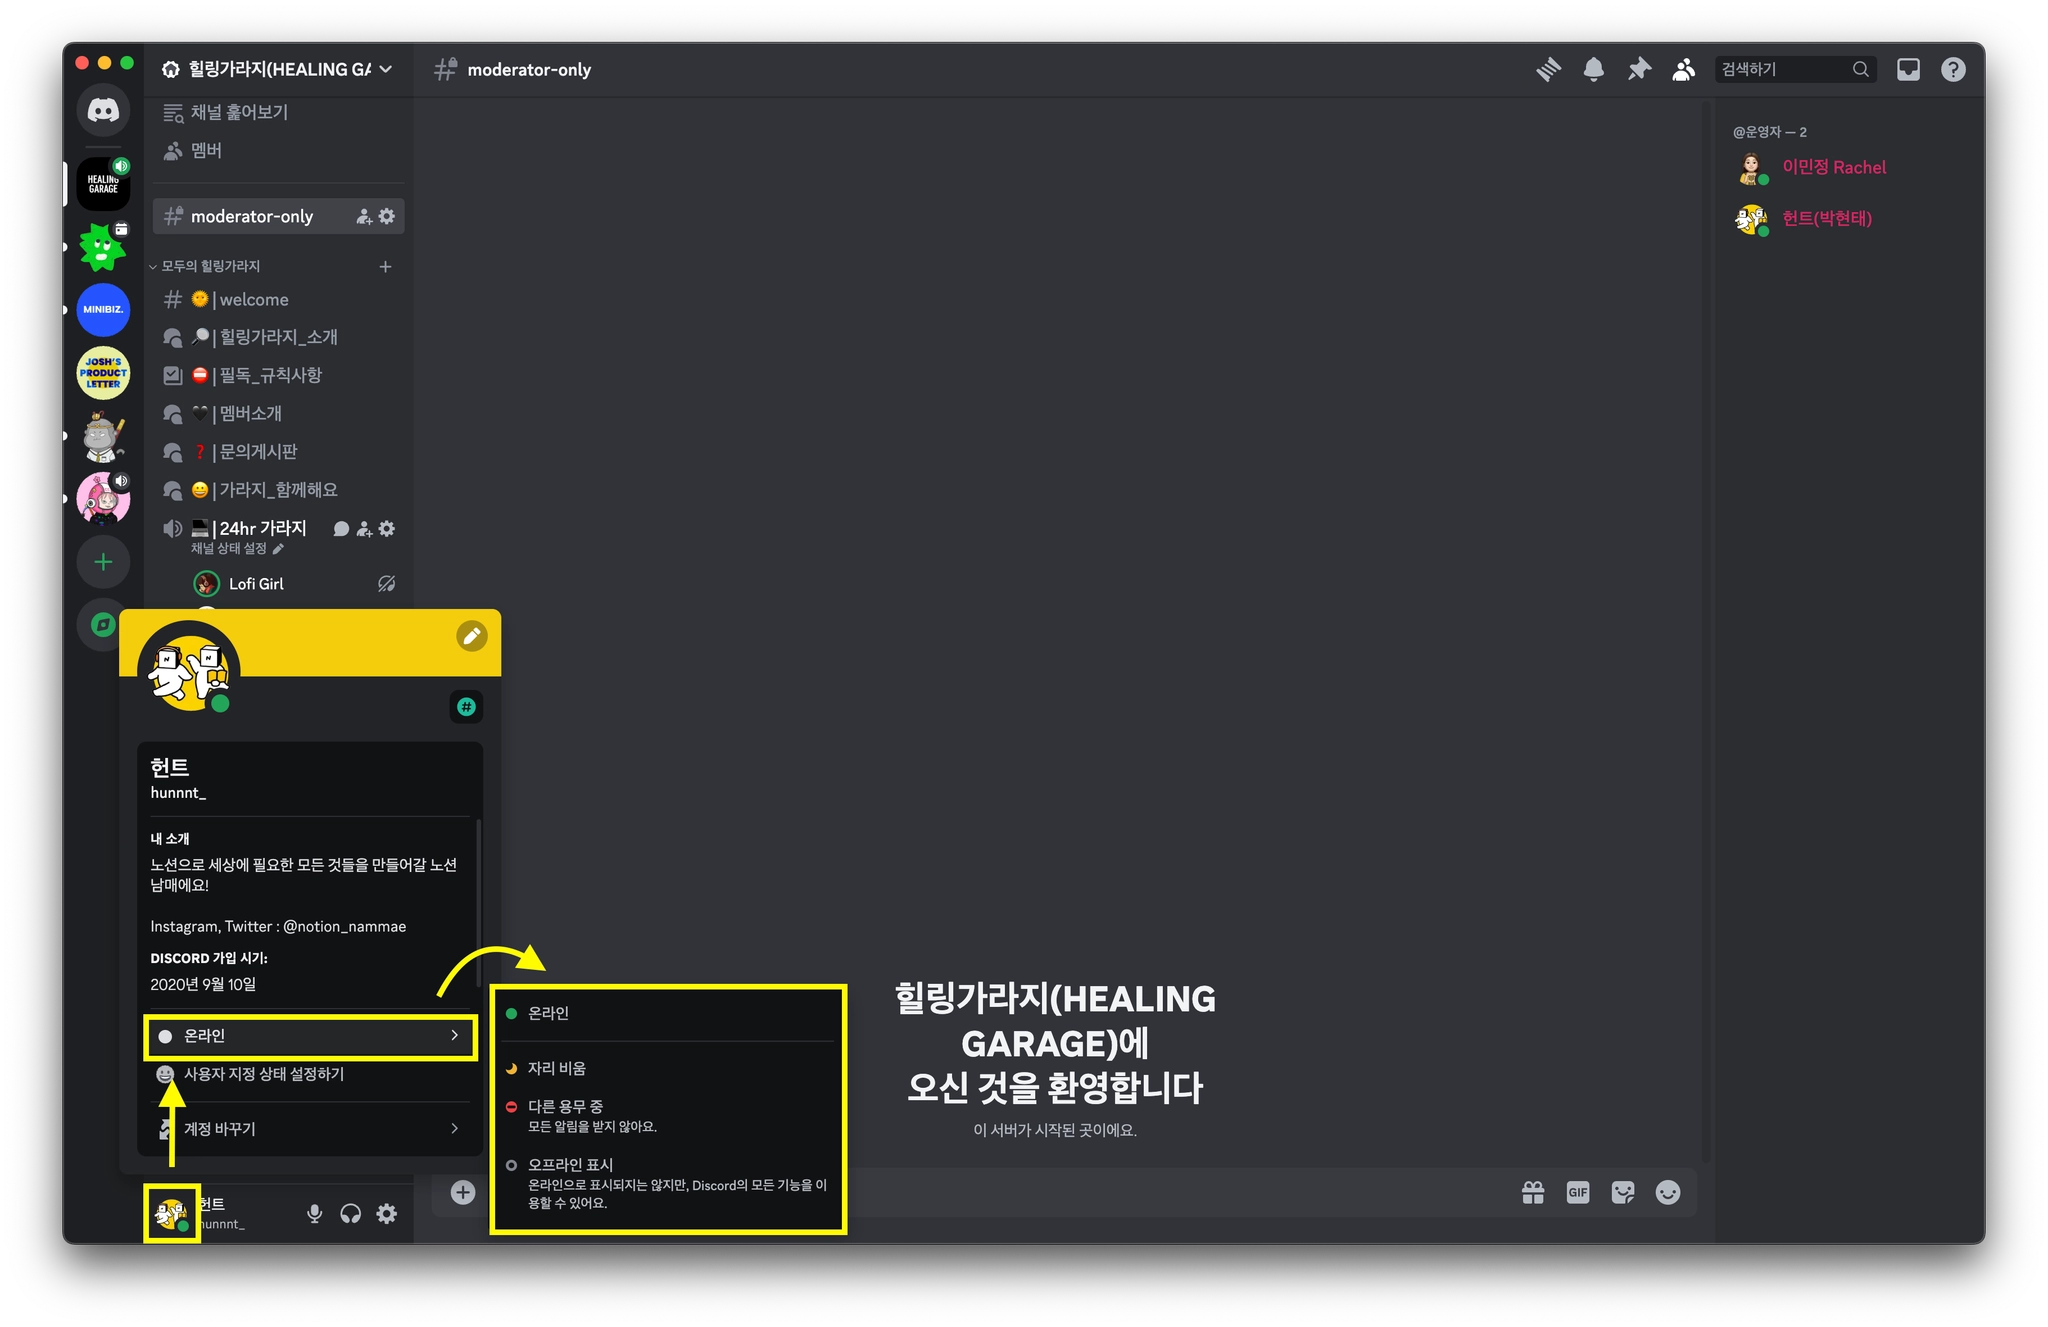Viewport: 2048px width, 1327px height.
Task: Select 자리 비움 status option
Action: [x=557, y=1068]
